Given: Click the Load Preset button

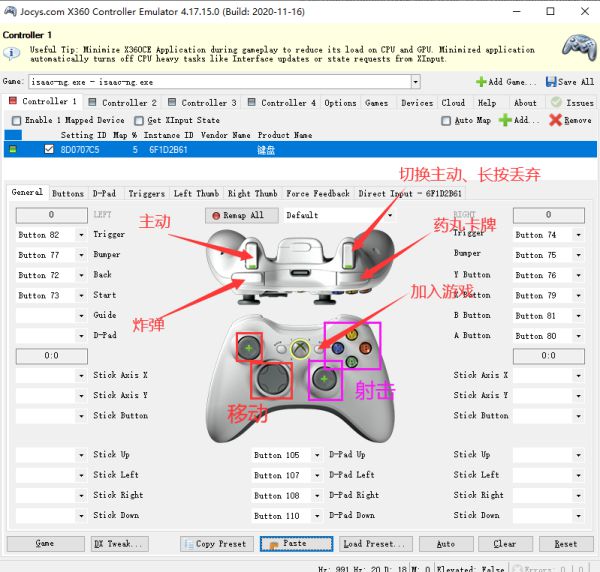Looking at the screenshot, I should 376,544.
